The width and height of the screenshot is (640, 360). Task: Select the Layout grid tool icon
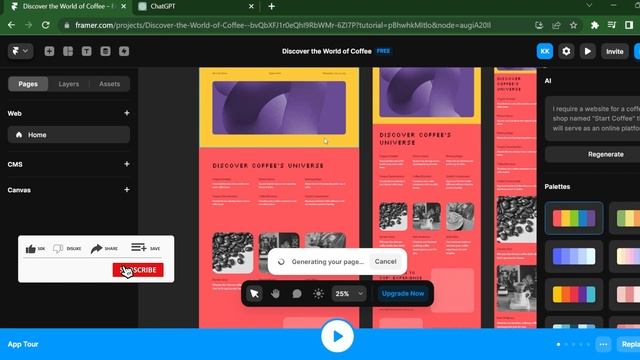click(68, 51)
